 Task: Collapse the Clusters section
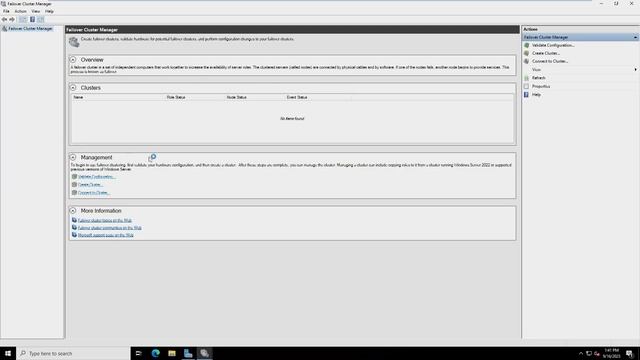point(73,87)
